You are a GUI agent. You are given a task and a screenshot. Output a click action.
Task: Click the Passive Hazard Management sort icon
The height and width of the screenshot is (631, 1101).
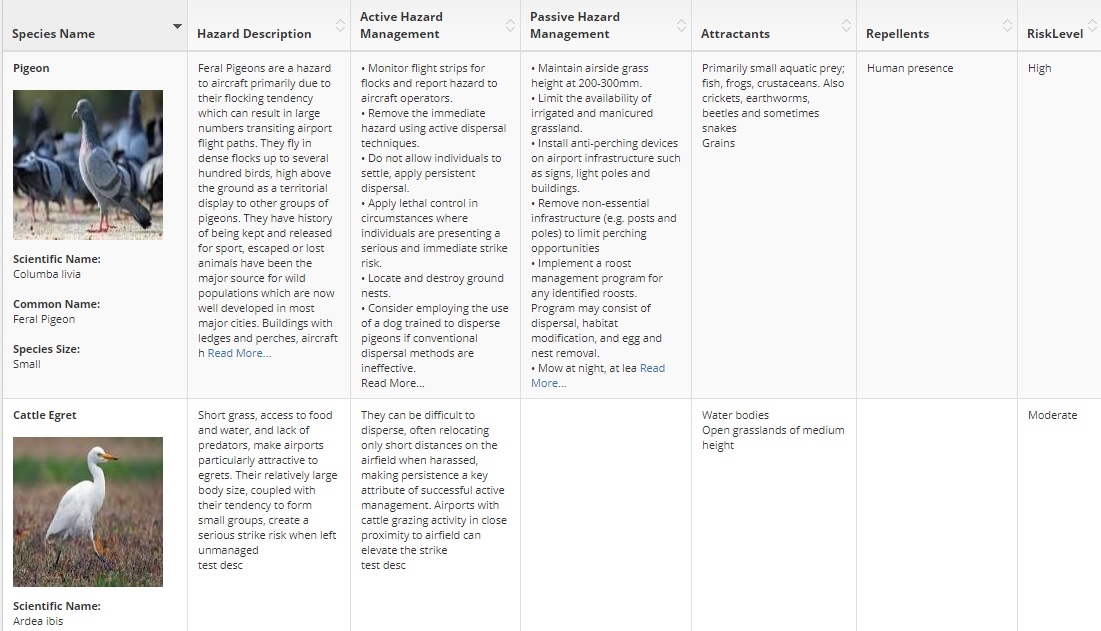(x=681, y=26)
